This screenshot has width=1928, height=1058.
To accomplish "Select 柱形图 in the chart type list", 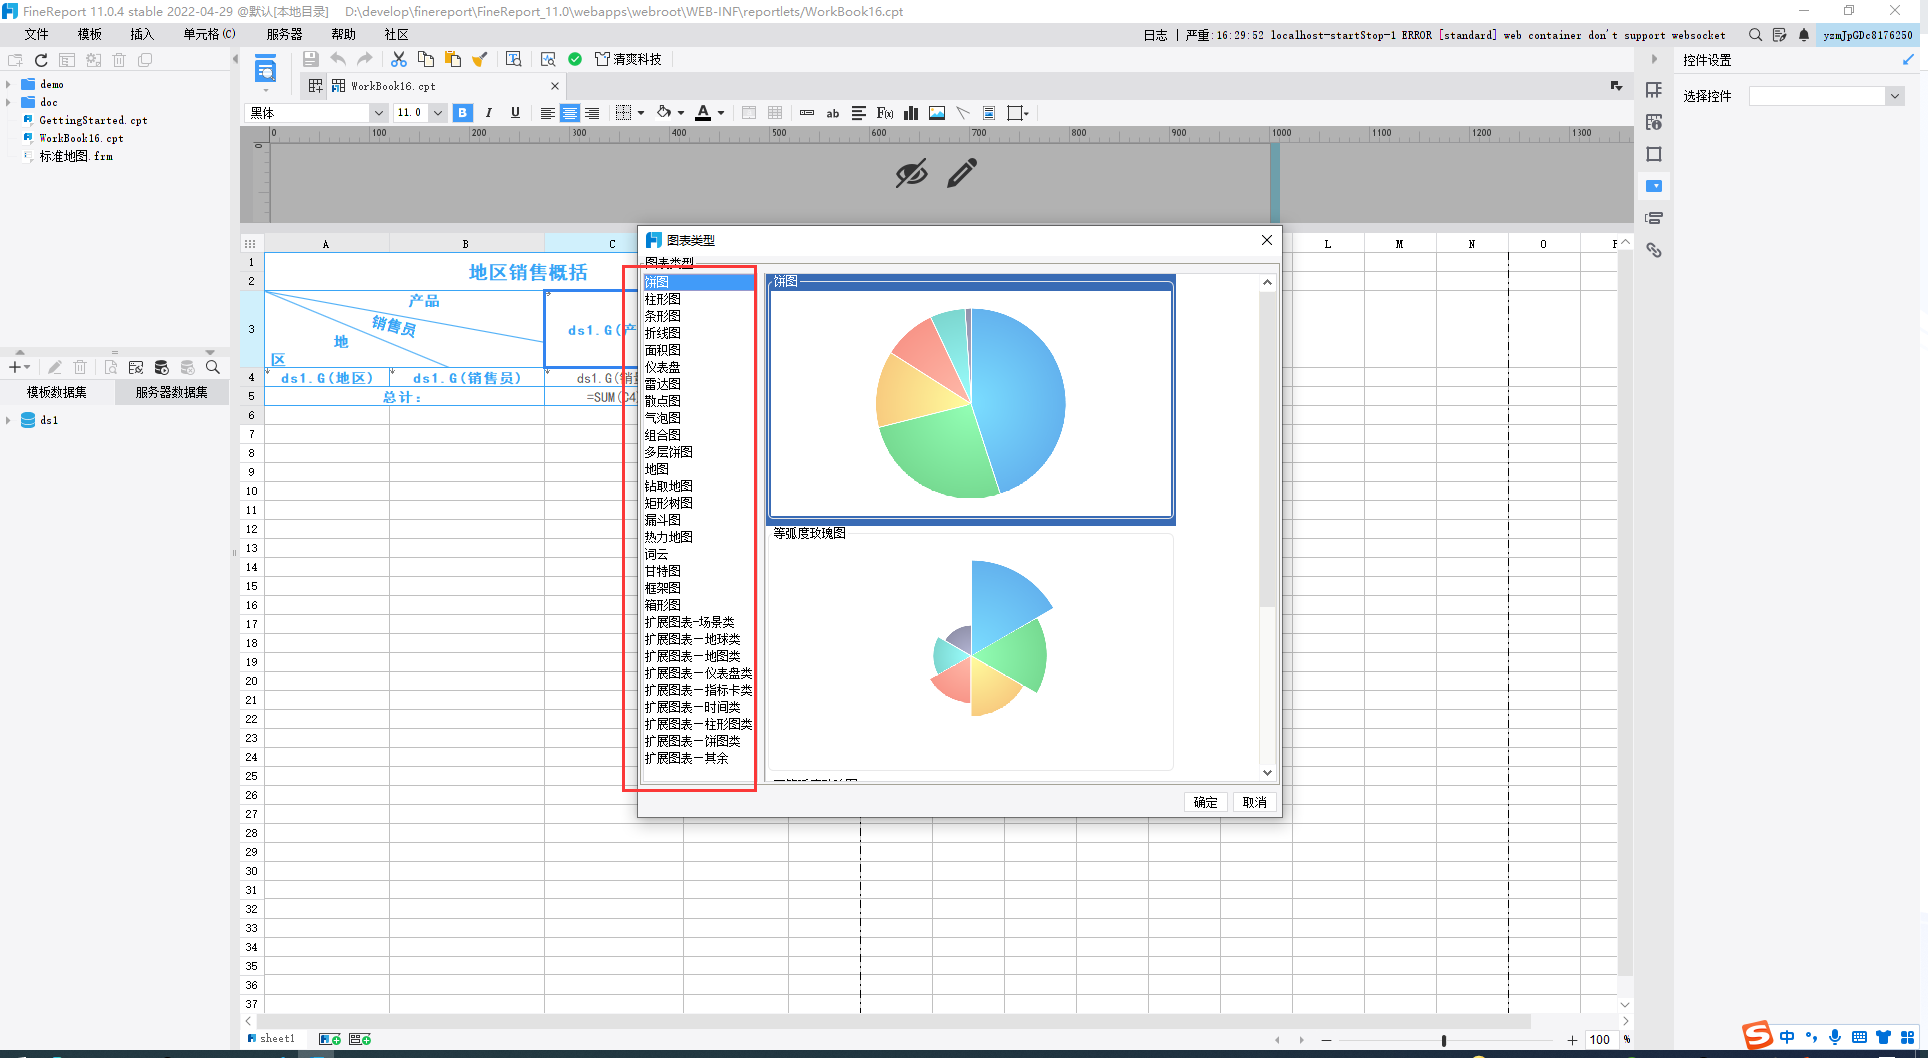I will [x=663, y=299].
